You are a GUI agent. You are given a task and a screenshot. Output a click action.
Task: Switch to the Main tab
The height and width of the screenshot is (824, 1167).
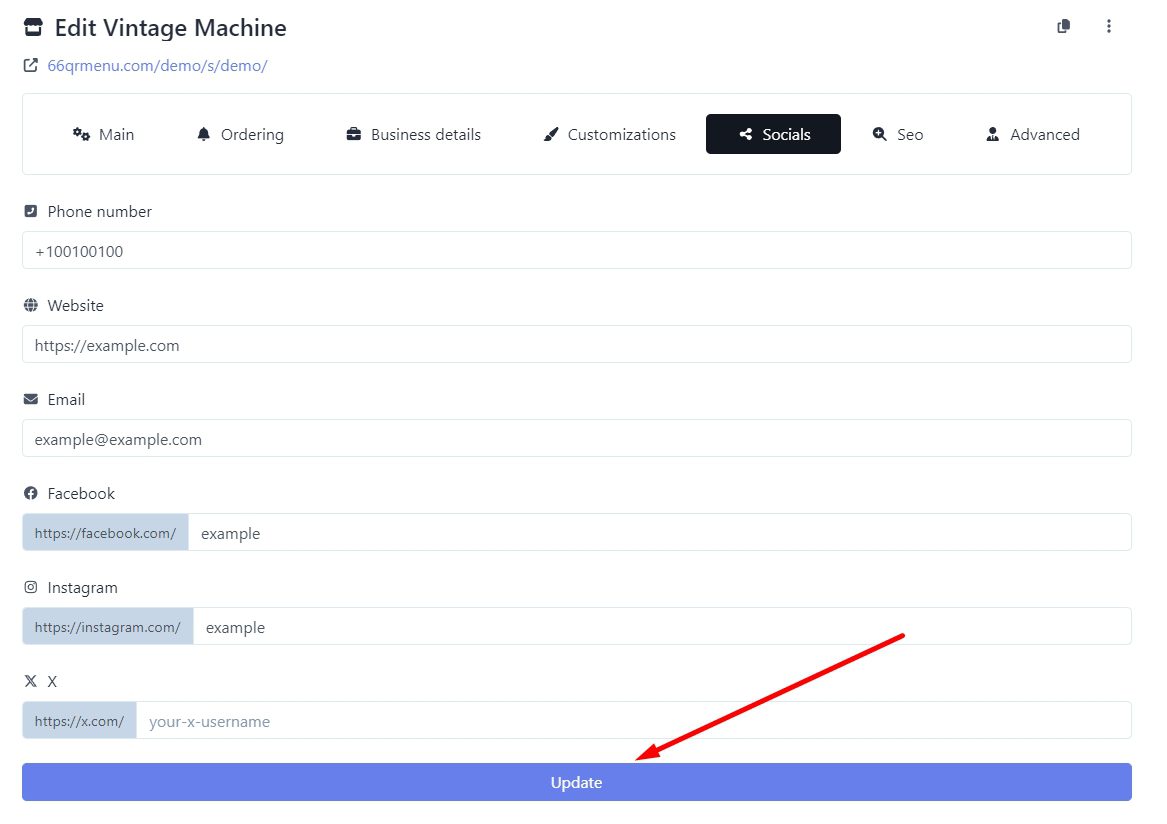tap(103, 134)
